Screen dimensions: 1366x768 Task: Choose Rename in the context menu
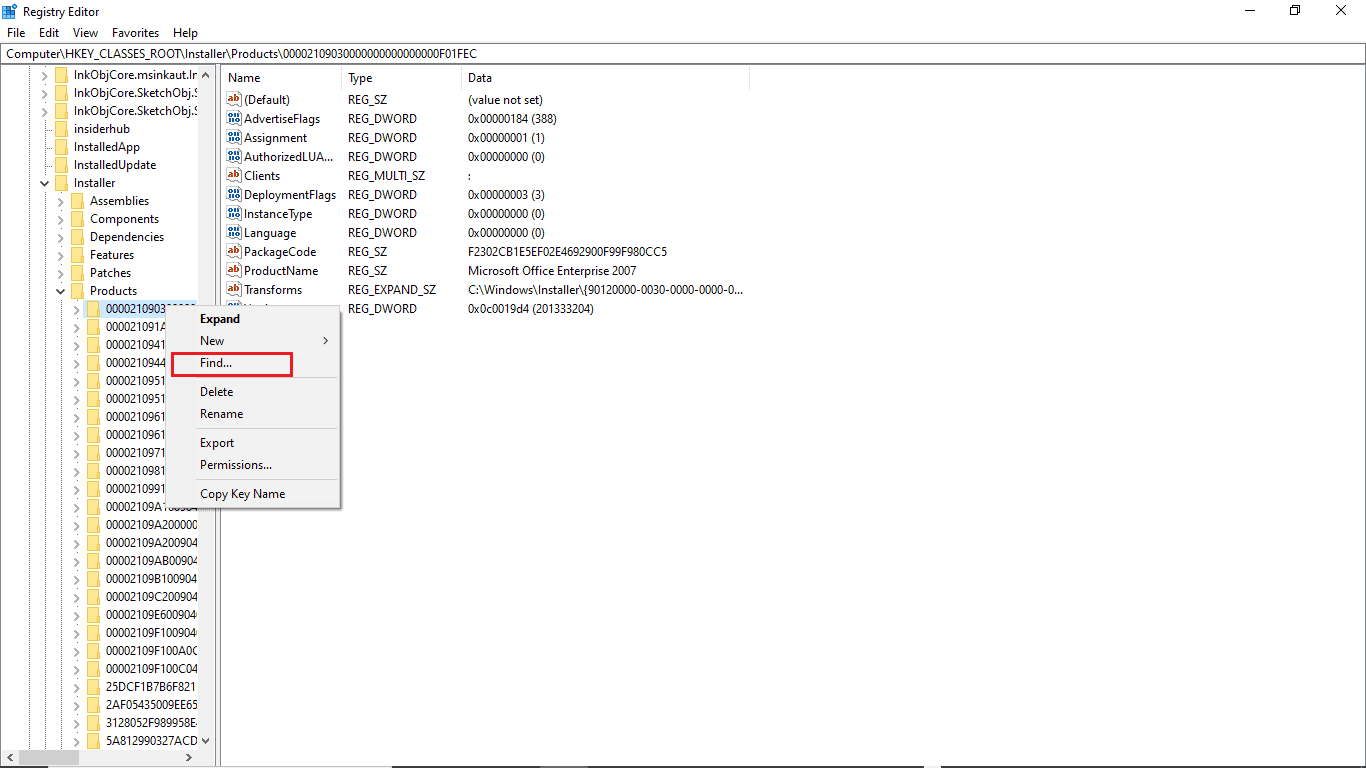tap(253, 414)
